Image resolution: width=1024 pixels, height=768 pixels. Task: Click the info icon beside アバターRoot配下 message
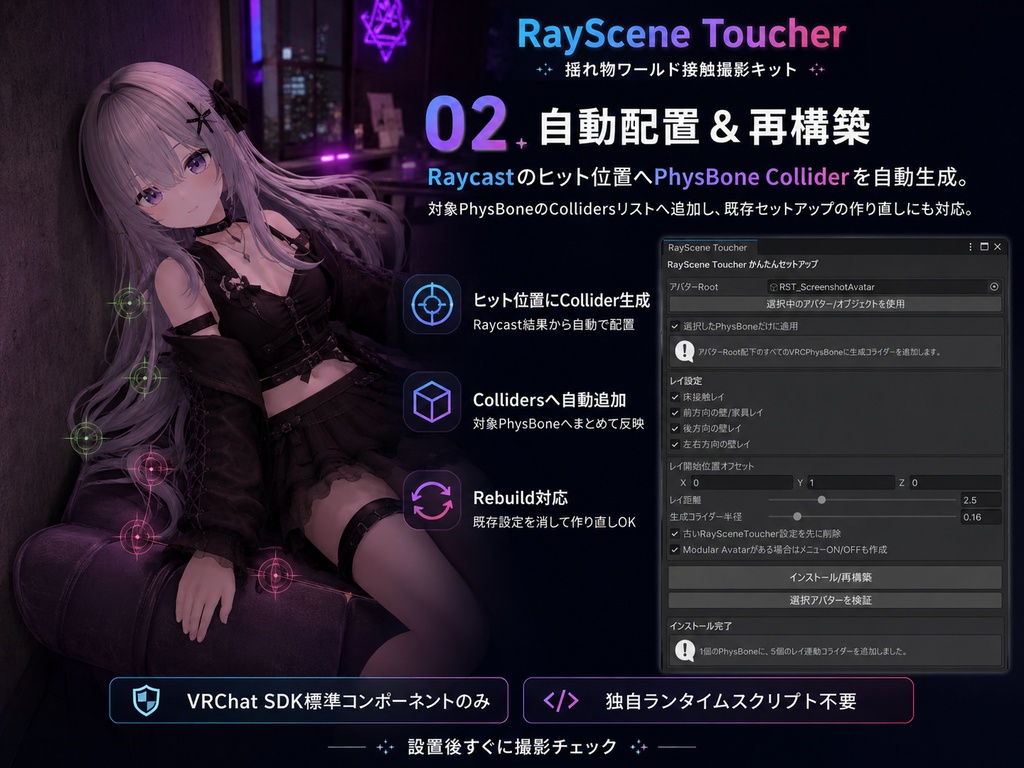pyautogui.click(x=684, y=351)
